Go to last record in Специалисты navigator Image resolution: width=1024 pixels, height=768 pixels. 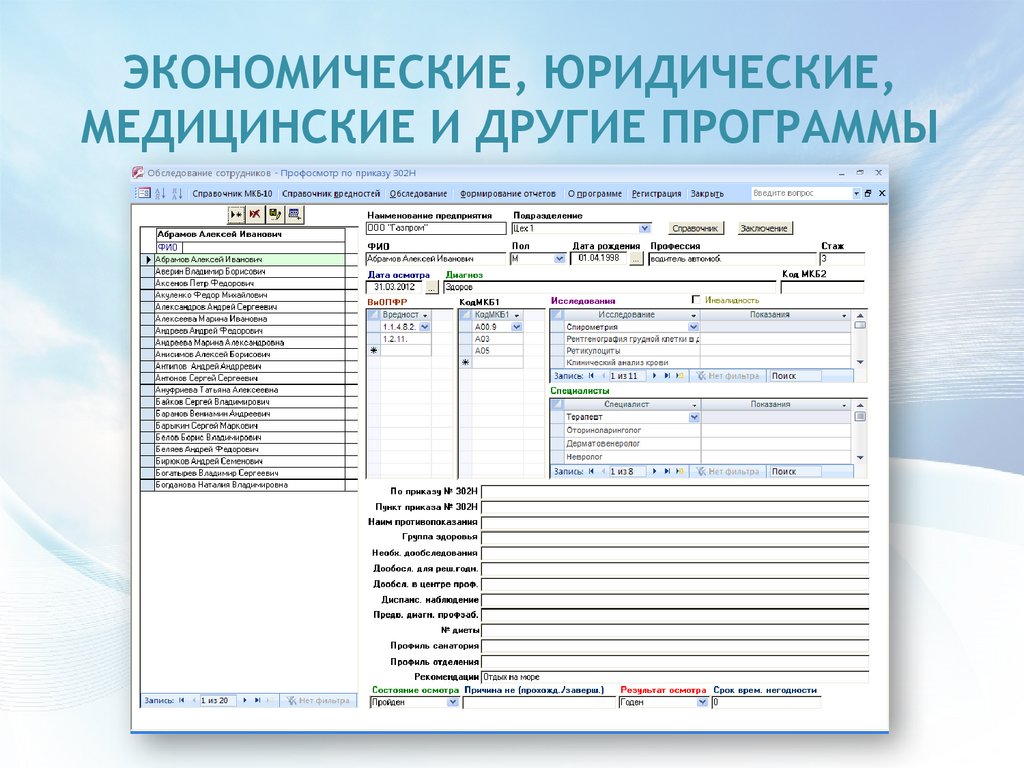pyautogui.click(x=667, y=471)
